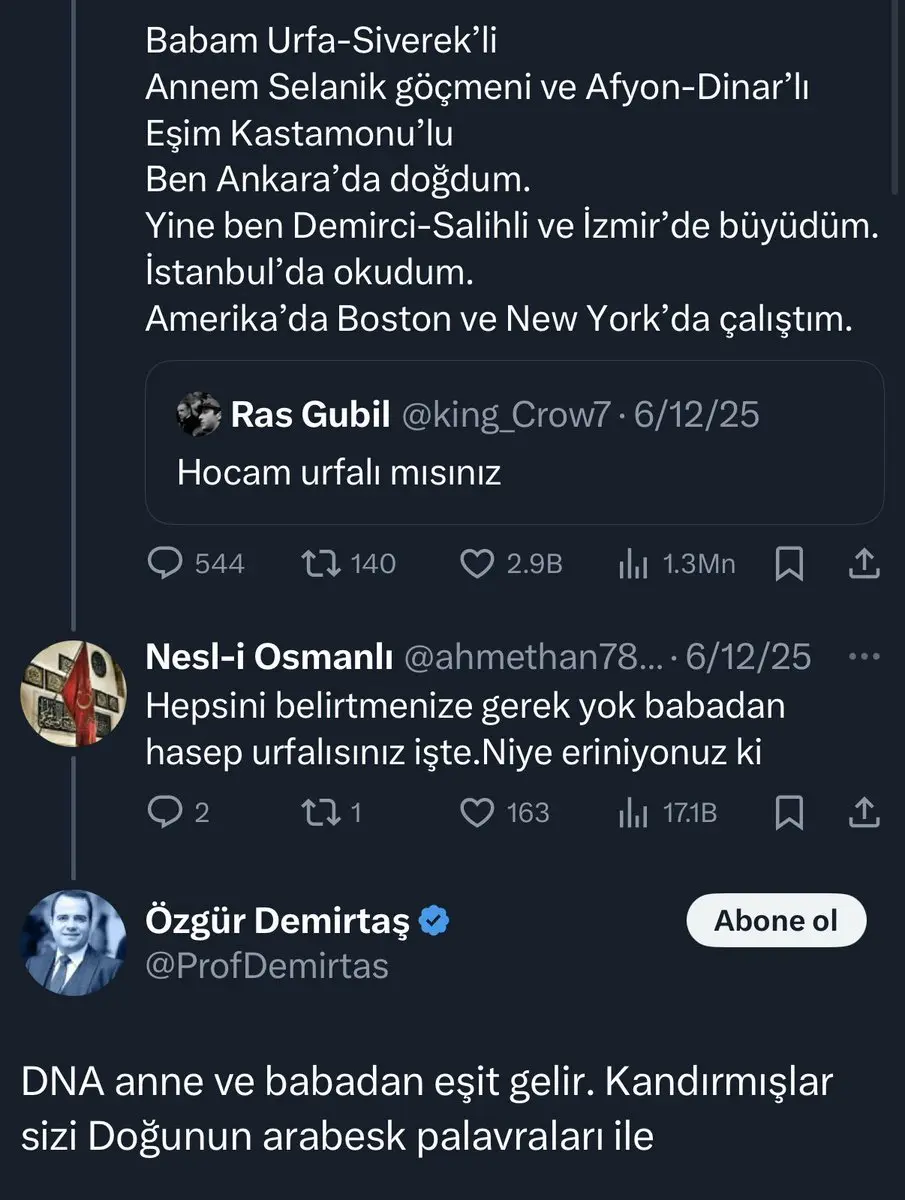Like the tweet with 2.9B likes
Viewport: 905px width, 1200px height.
(478, 564)
